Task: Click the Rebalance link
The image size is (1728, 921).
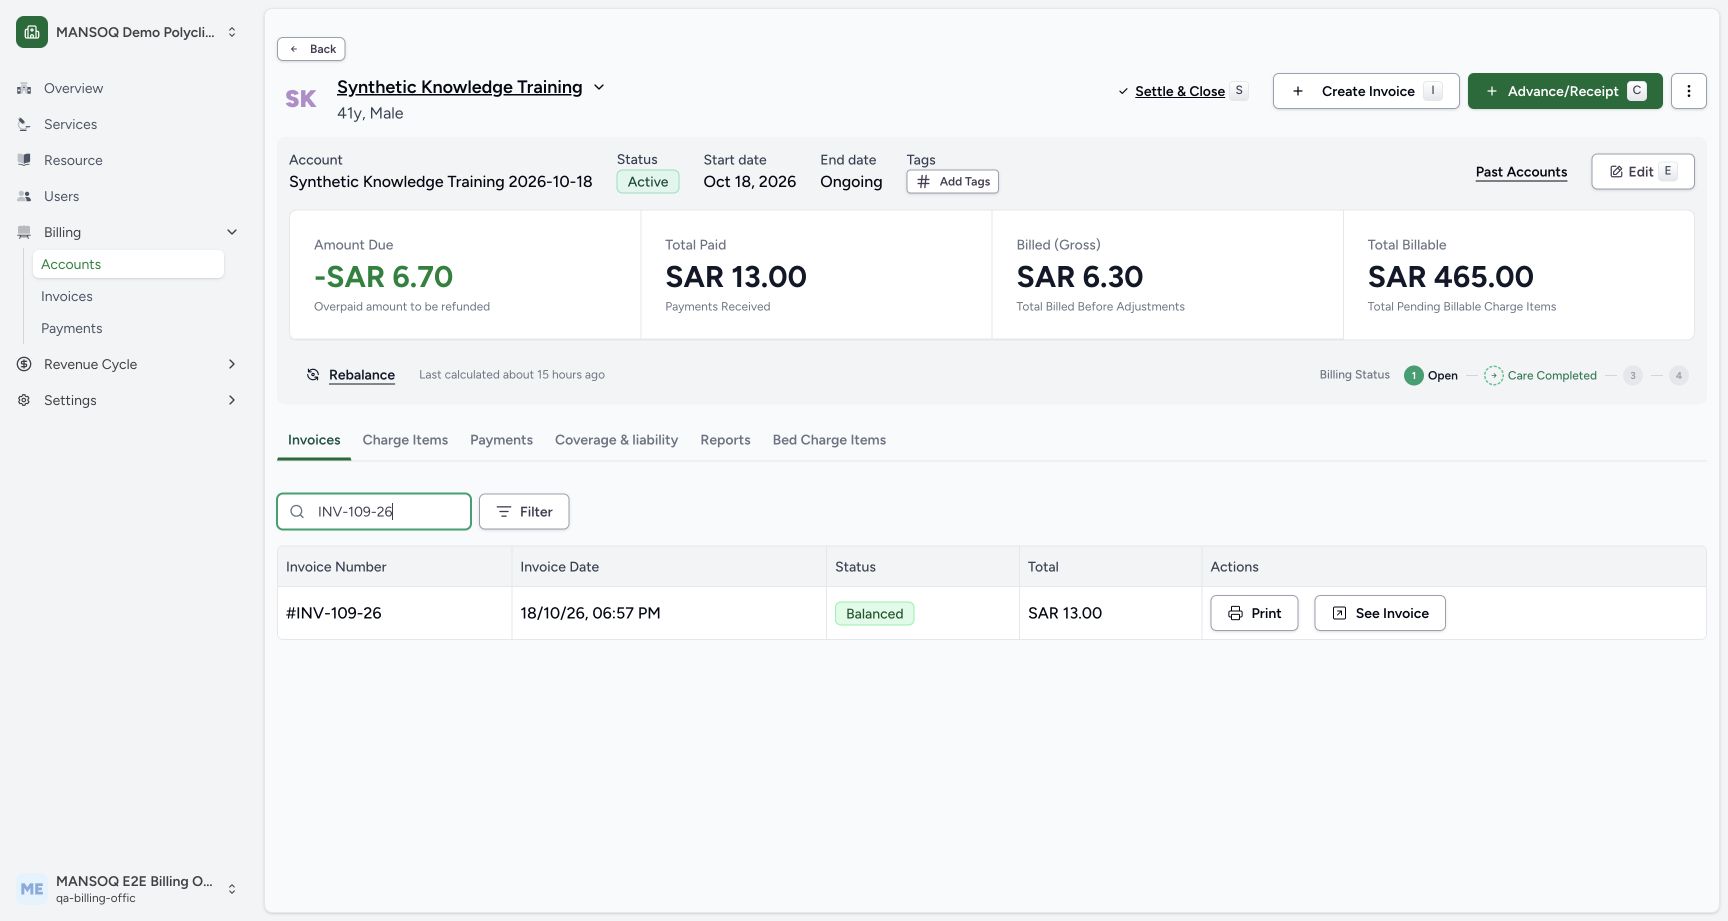Action: coord(362,375)
